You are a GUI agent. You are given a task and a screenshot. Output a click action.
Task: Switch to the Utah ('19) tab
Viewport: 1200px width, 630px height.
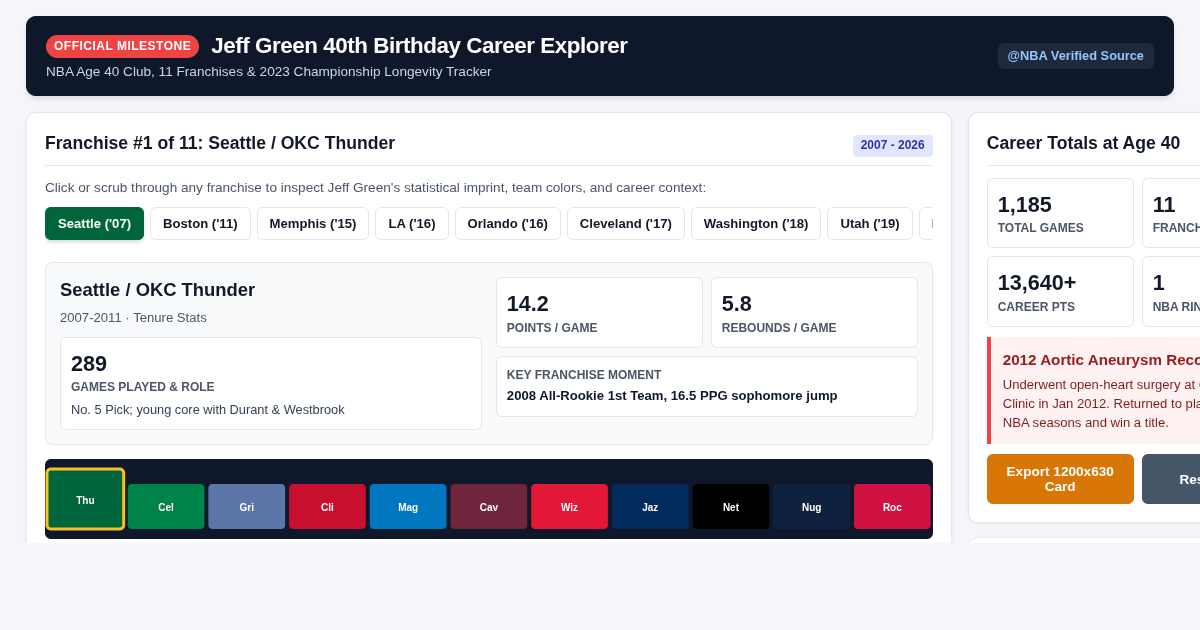point(870,223)
